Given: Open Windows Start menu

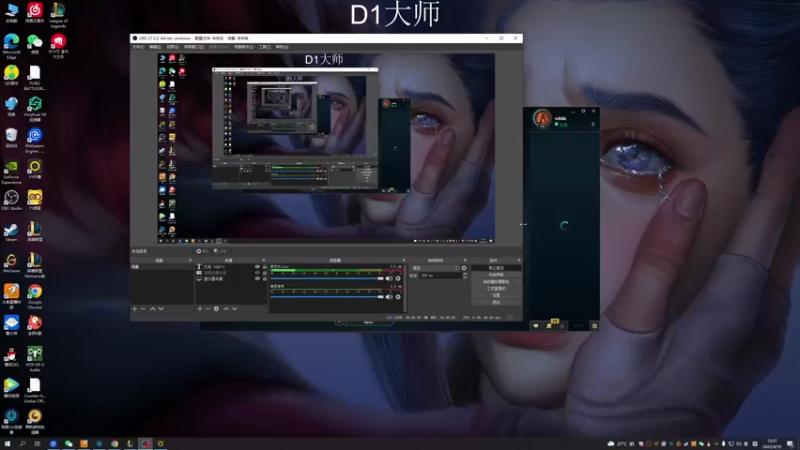Looking at the screenshot, I should tap(7, 444).
